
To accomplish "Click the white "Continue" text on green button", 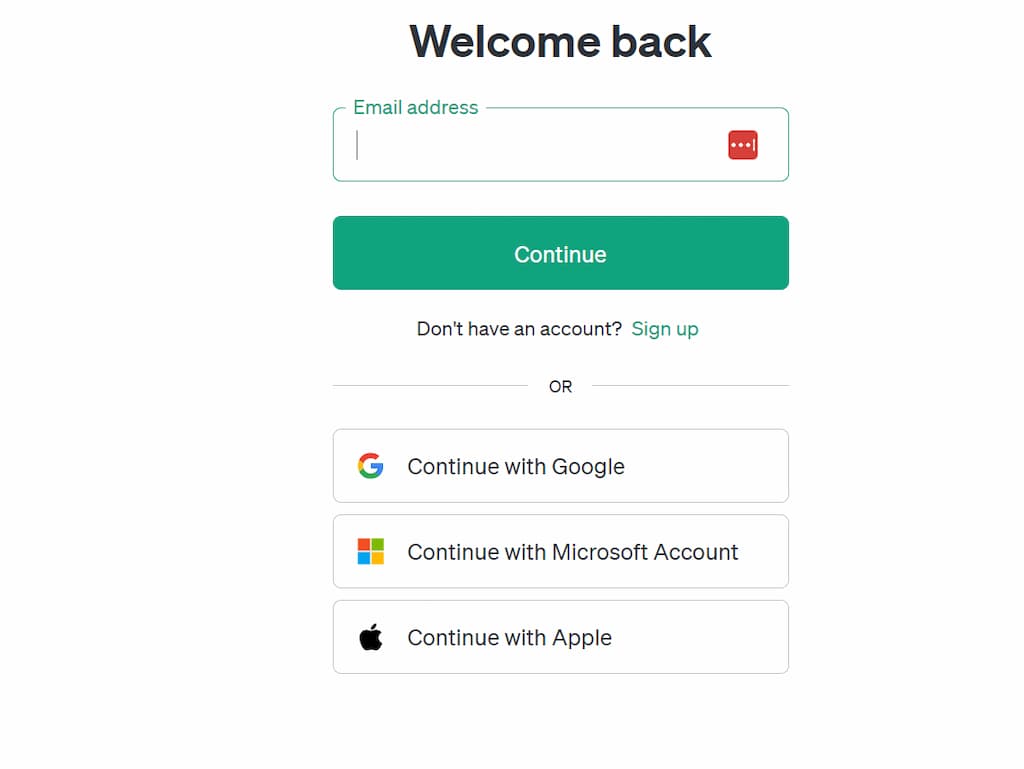I will [560, 255].
